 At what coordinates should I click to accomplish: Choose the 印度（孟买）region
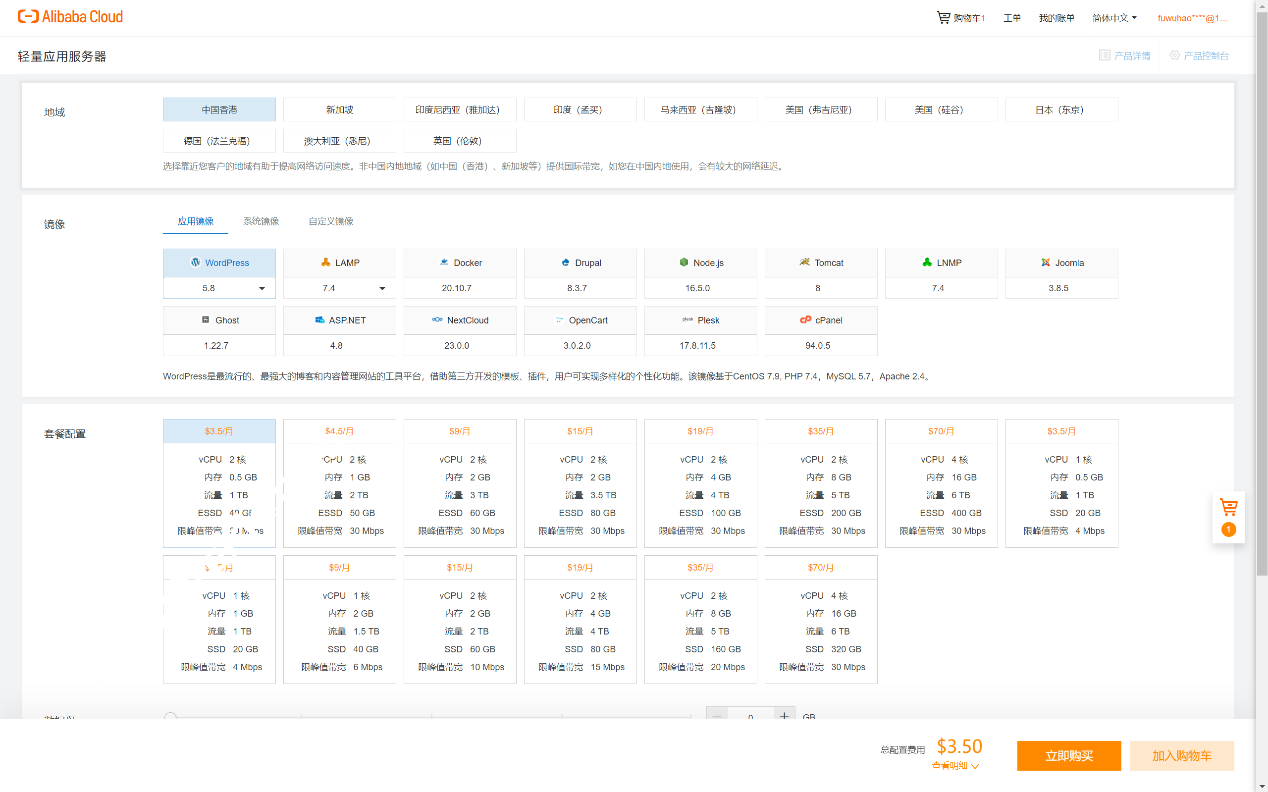click(580, 110)
